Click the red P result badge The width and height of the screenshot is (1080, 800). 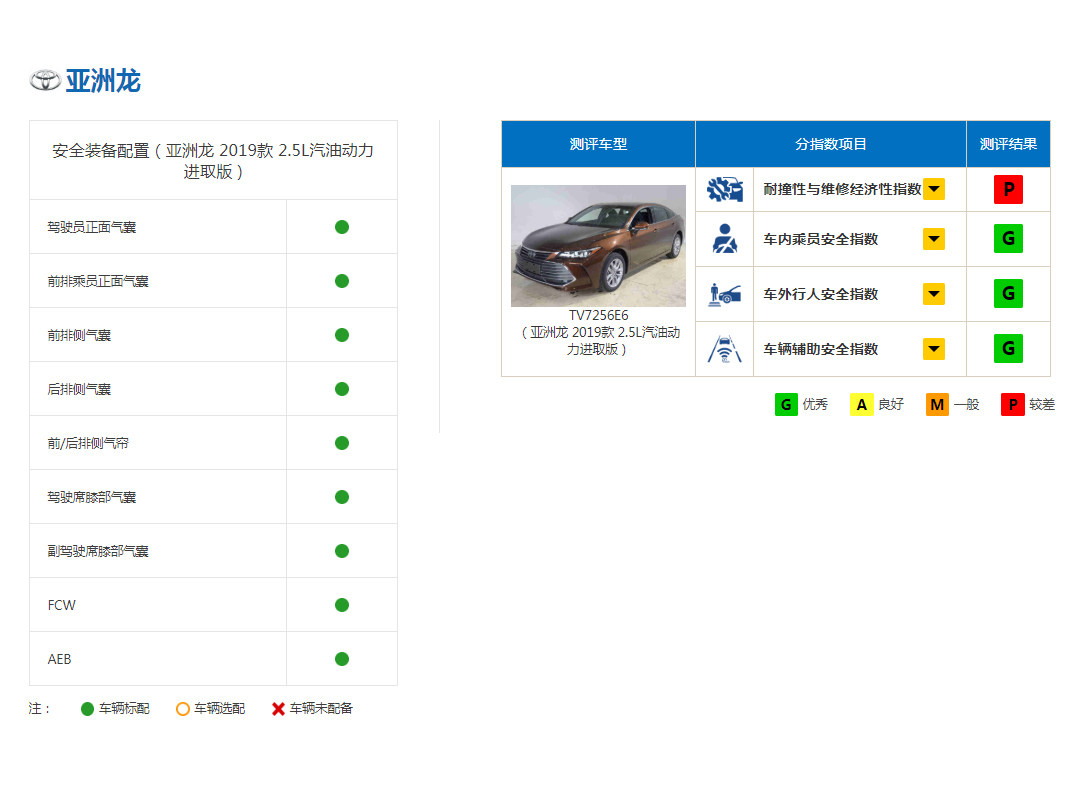(x=1008, y=189)
